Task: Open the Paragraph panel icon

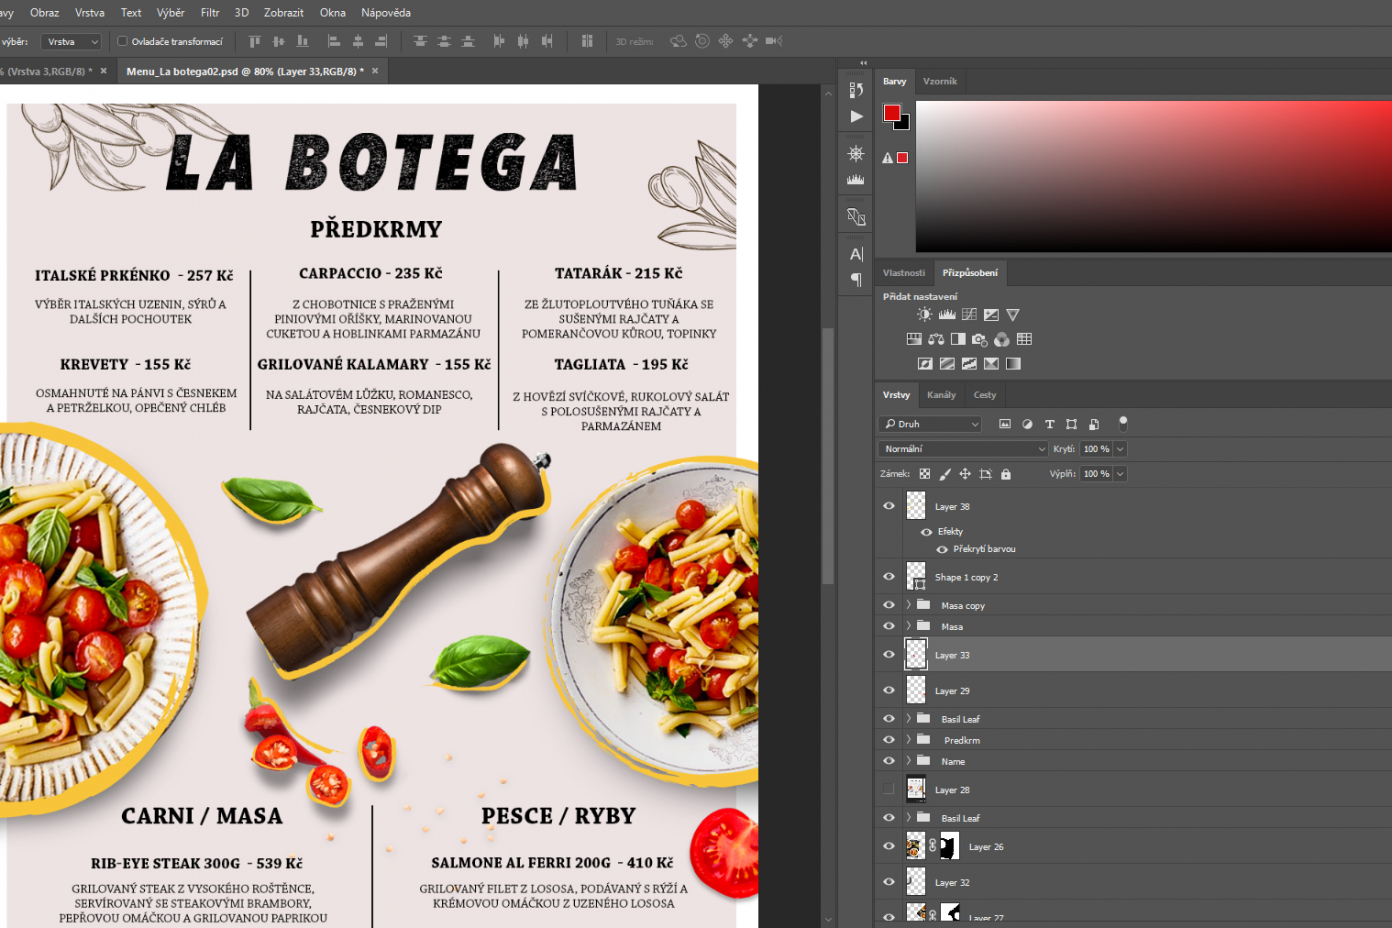Action: (x=856, y=280)
